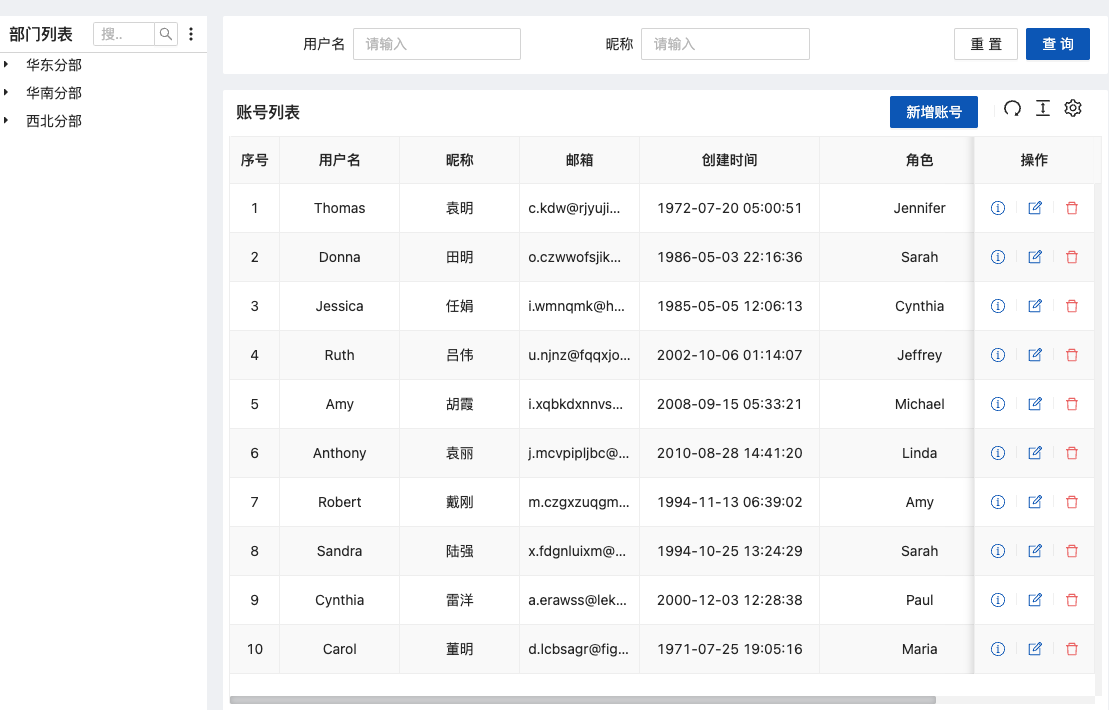The image size is (1109, 710).
Task: Show info for Sandra's account
Action: [x=997, y=551]
